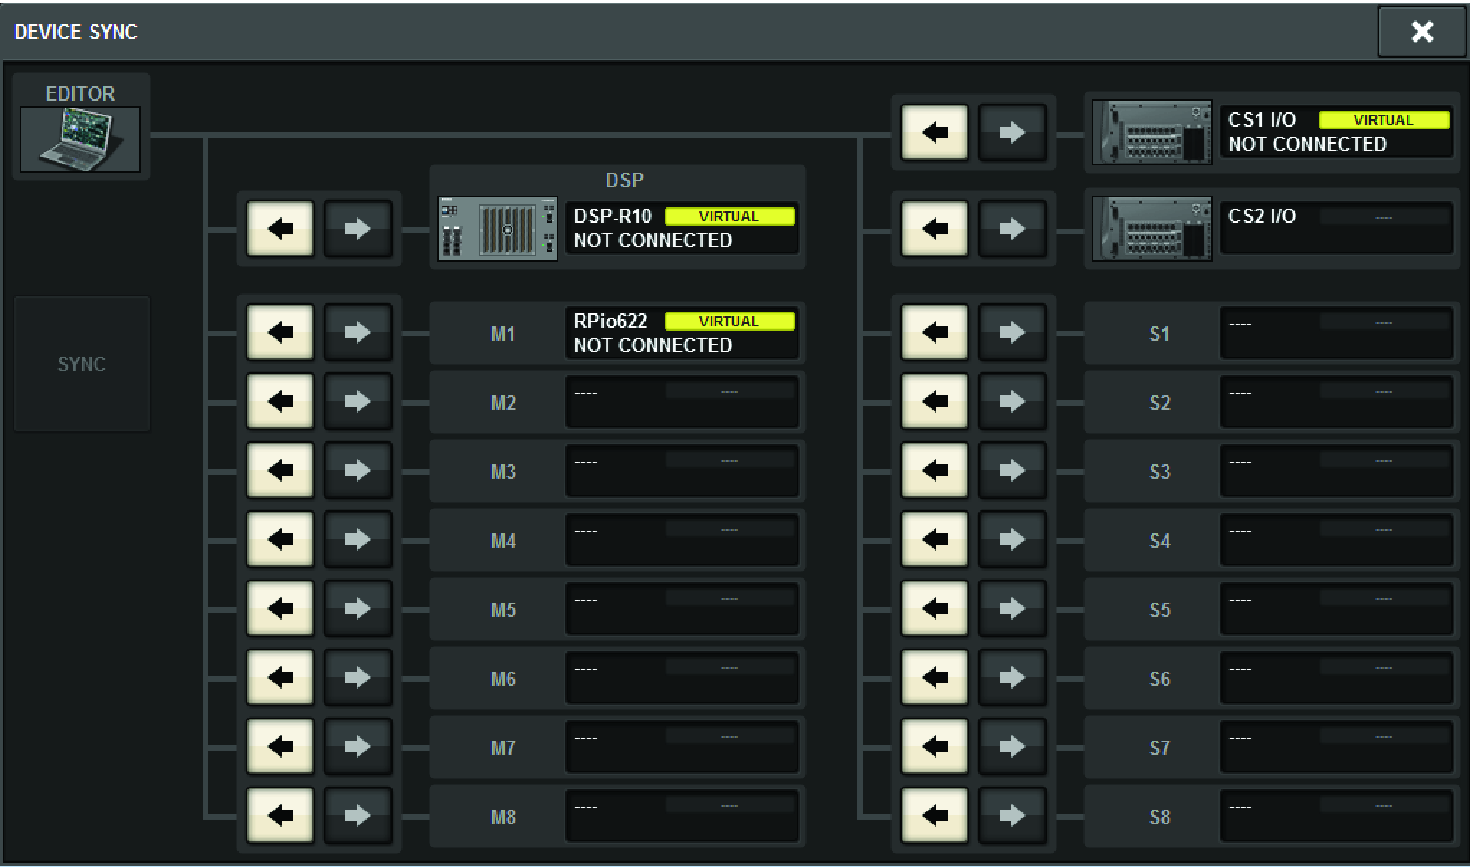This screenshot has height=867, width=1471.
Task: Click the right arrow for M8
Action: pos(357,816)
